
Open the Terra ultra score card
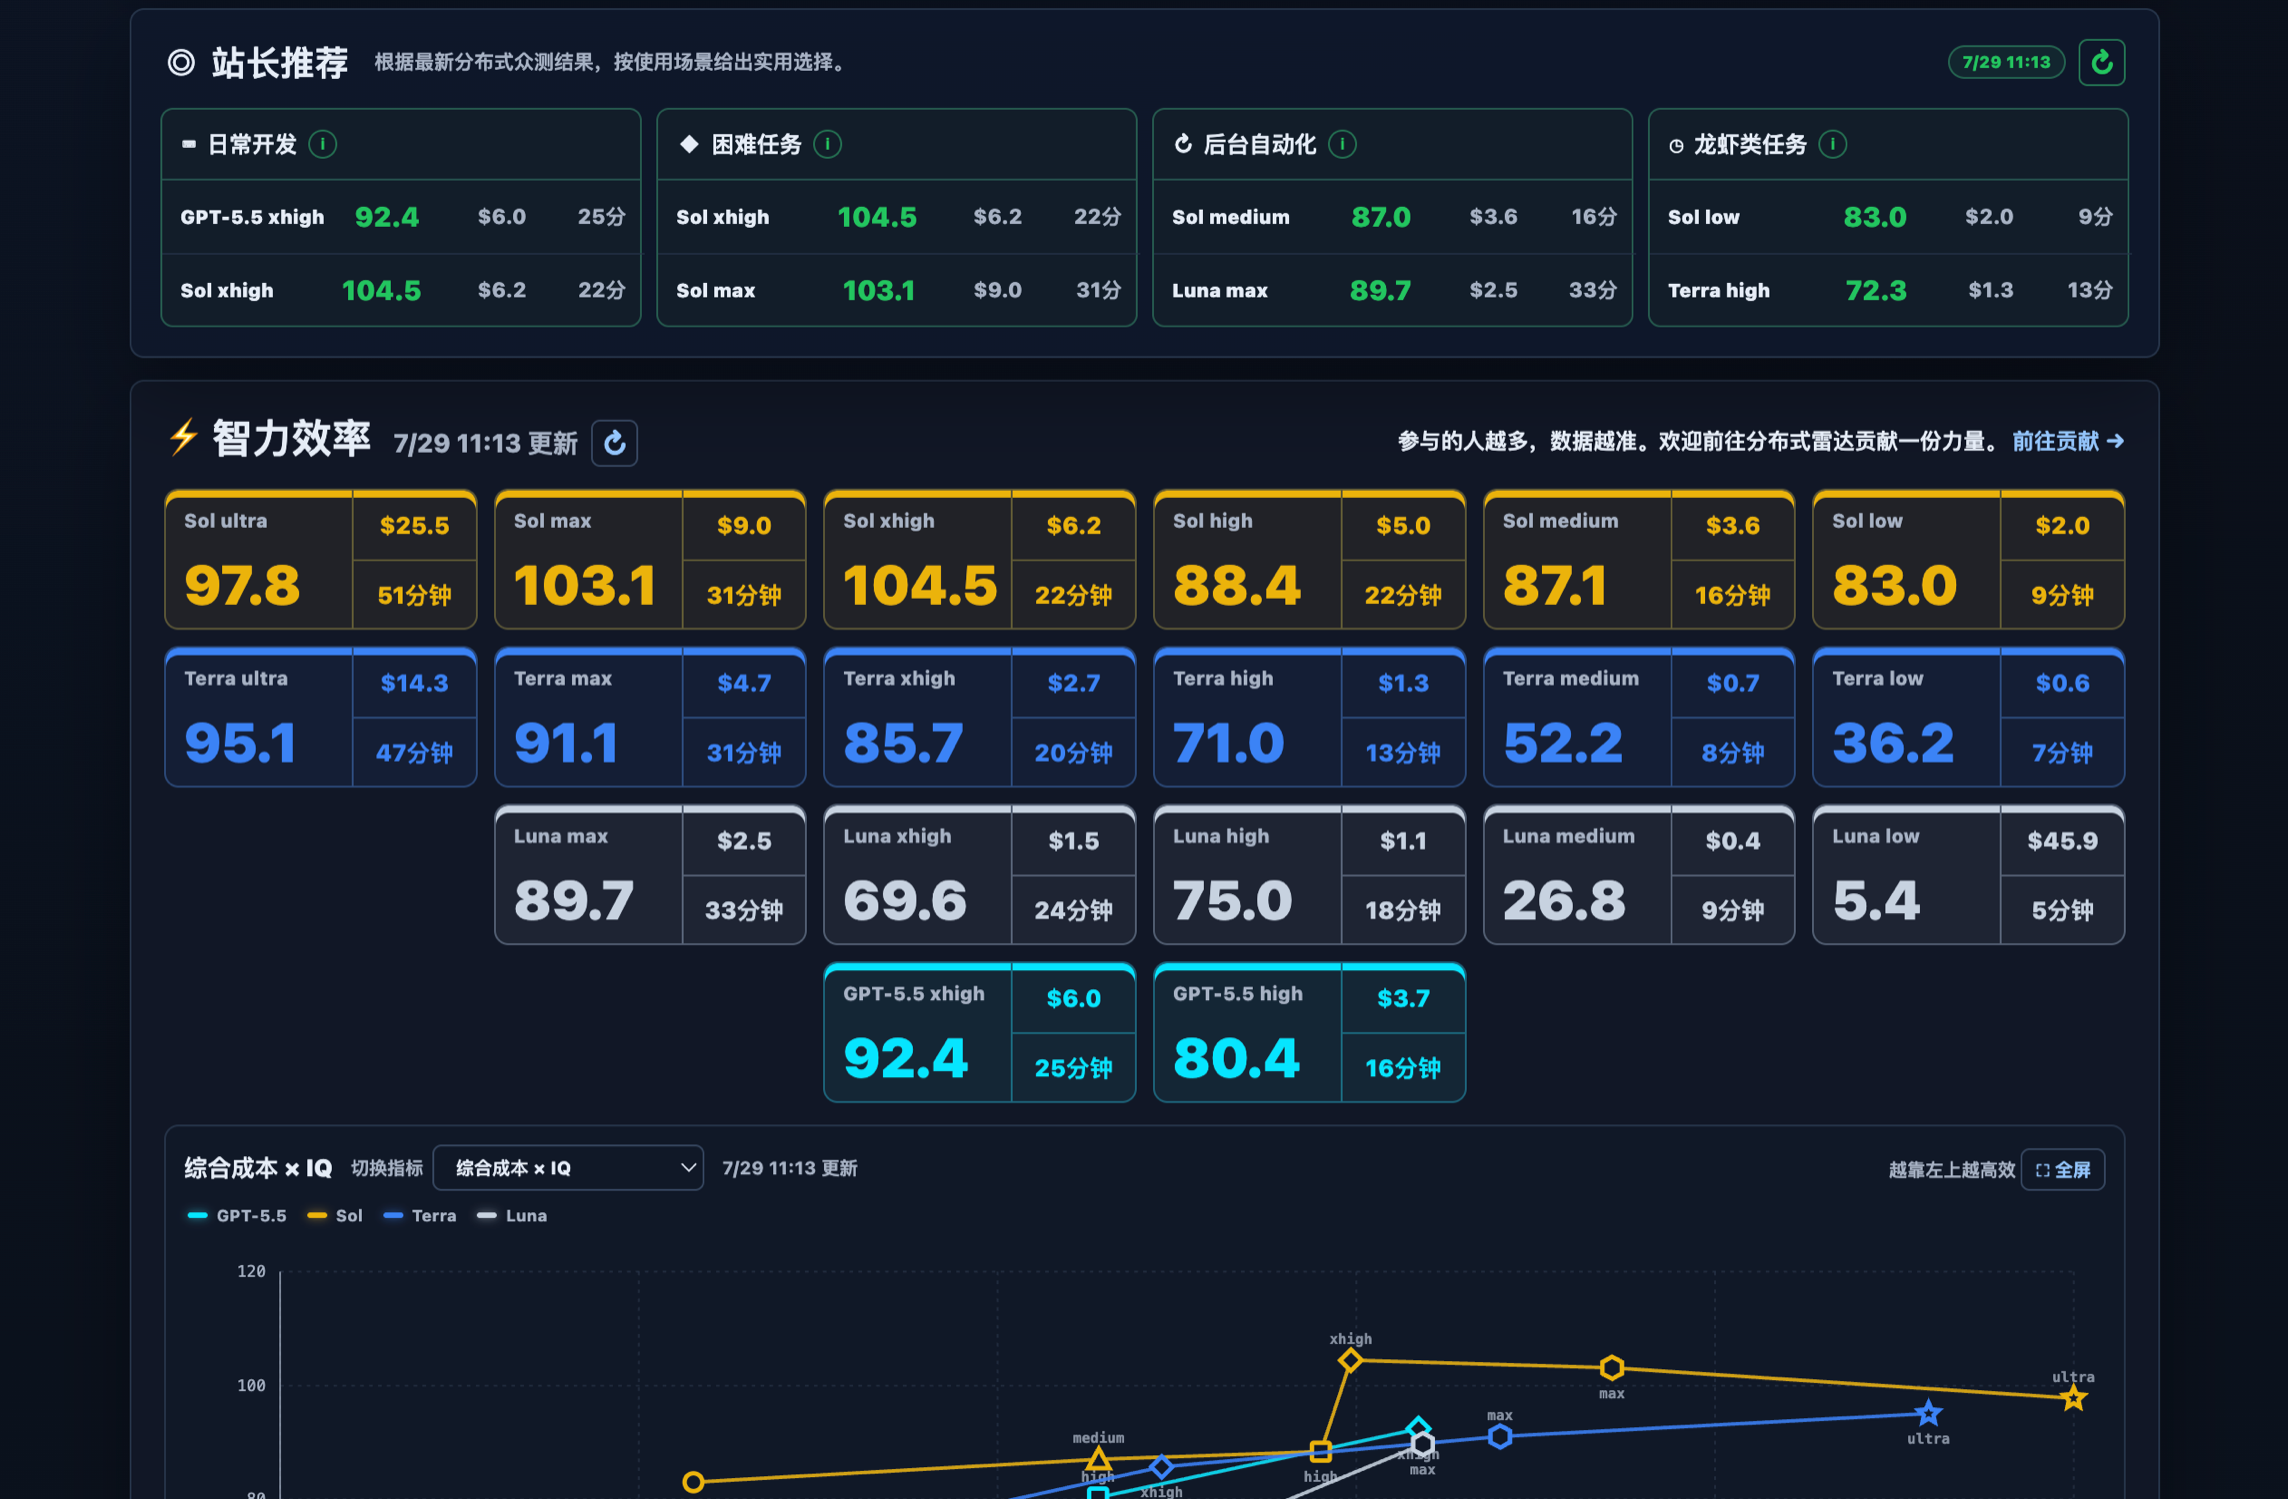pos(320,717)
